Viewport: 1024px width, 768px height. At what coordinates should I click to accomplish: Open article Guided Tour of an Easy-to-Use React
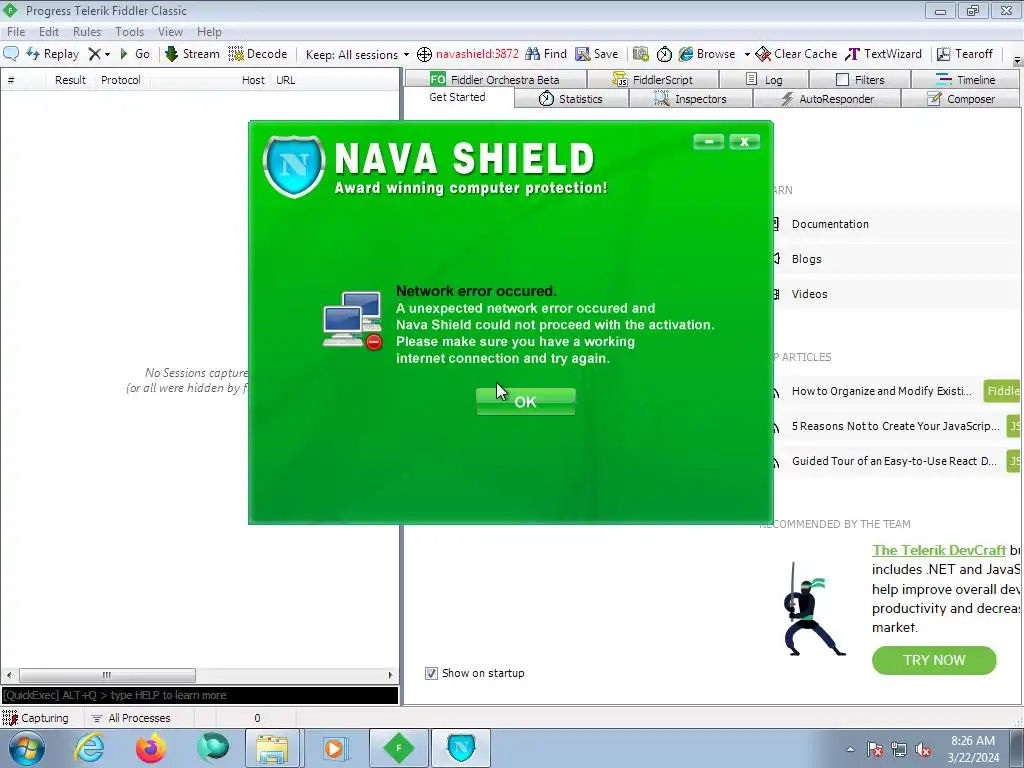[x=894, y=461]
